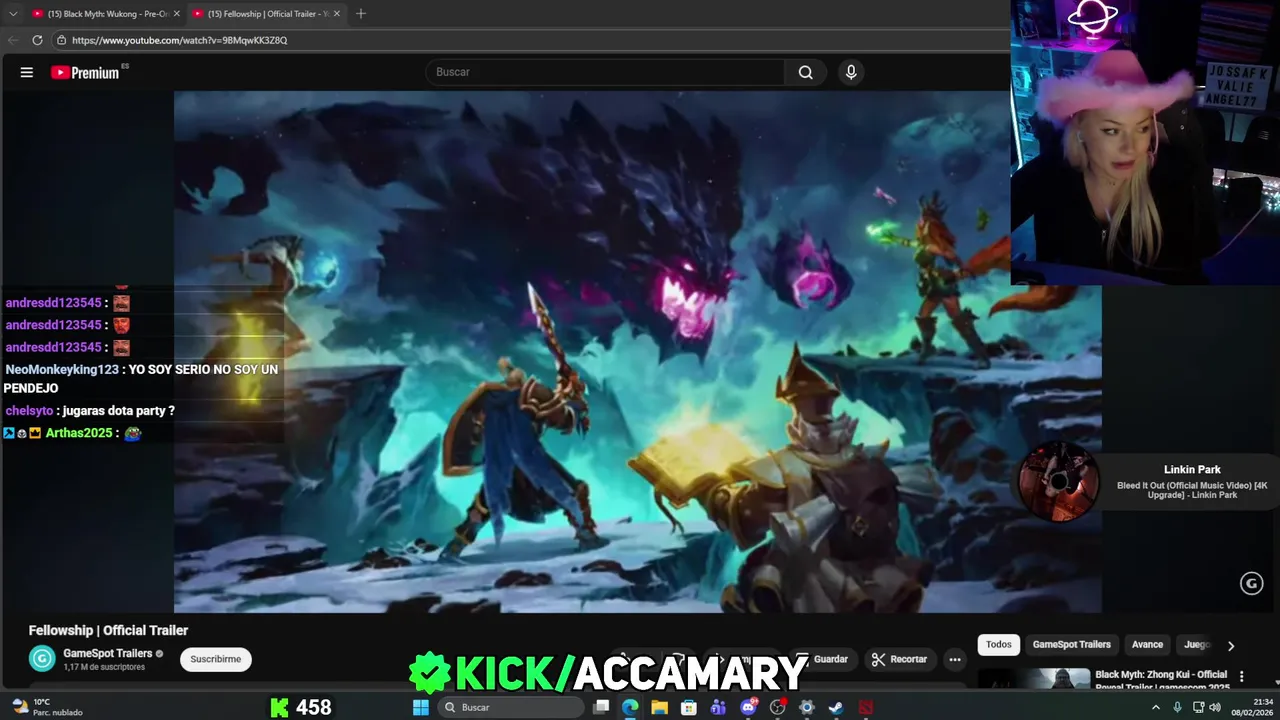Close the Black Myth: Wukong tab
Screen dimensions: 1280x720
click(177, 13)
